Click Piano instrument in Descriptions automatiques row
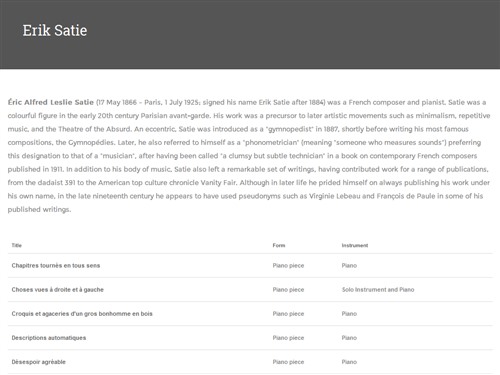This screenshot has width=500, height=375. [349, 338]
